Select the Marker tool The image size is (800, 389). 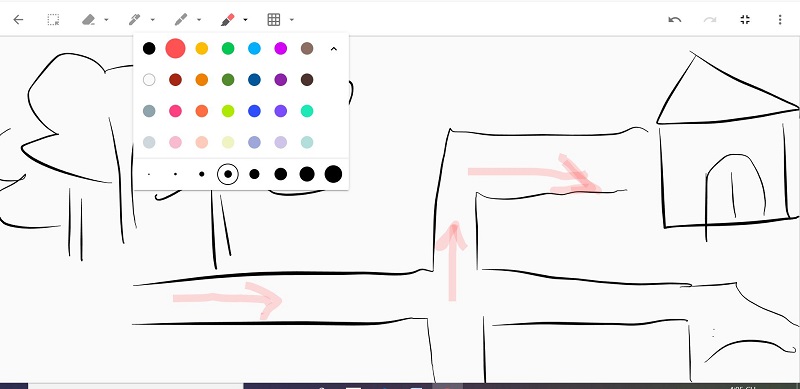pyautogui.click(x=181, y=20)
